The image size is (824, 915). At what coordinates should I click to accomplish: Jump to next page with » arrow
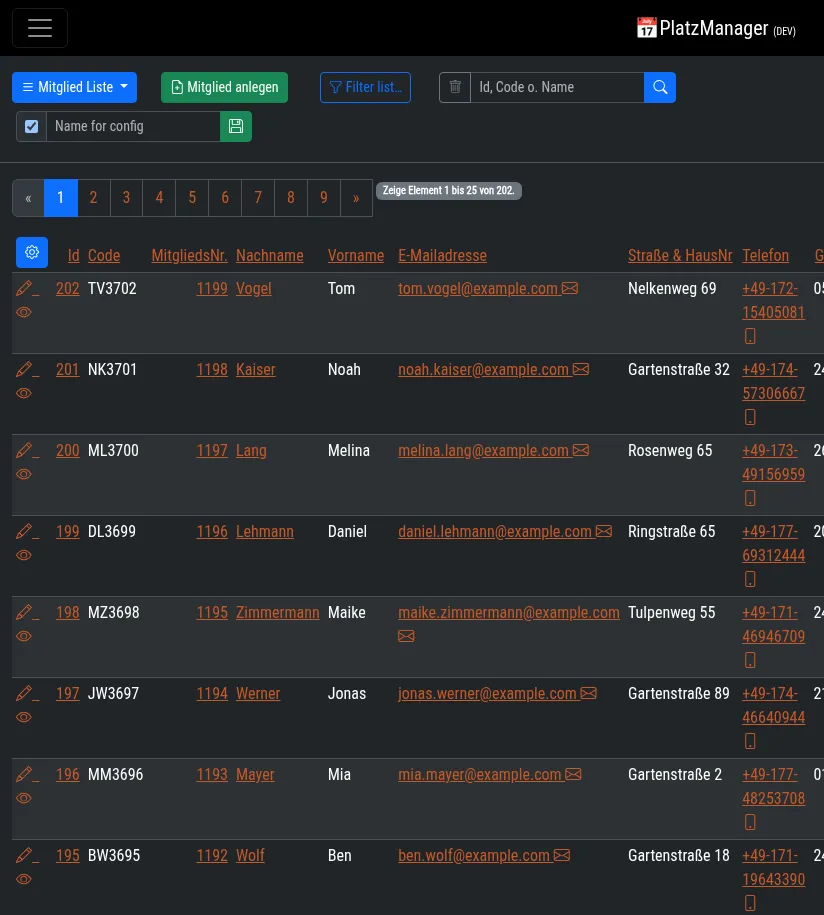(x=356, y=198)
